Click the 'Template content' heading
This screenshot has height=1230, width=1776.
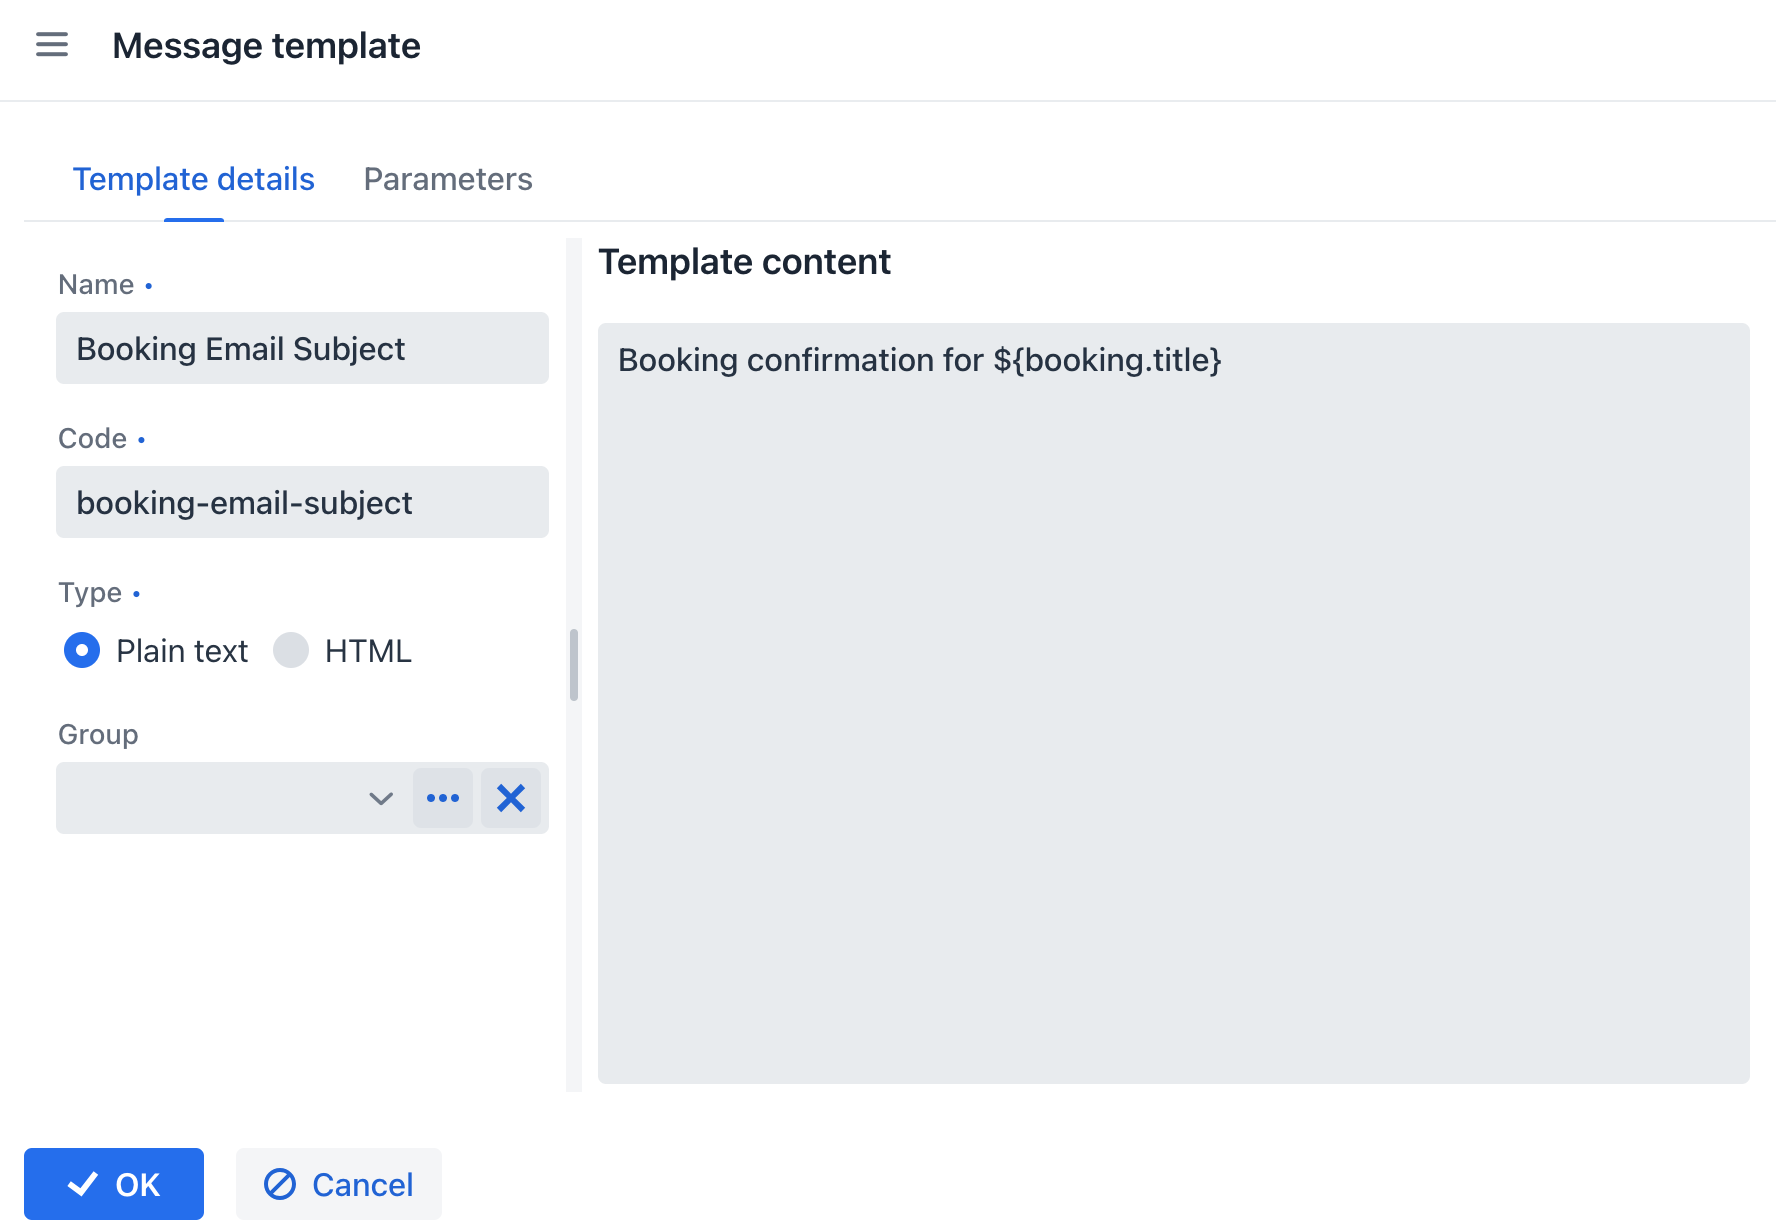pos(744,262)
